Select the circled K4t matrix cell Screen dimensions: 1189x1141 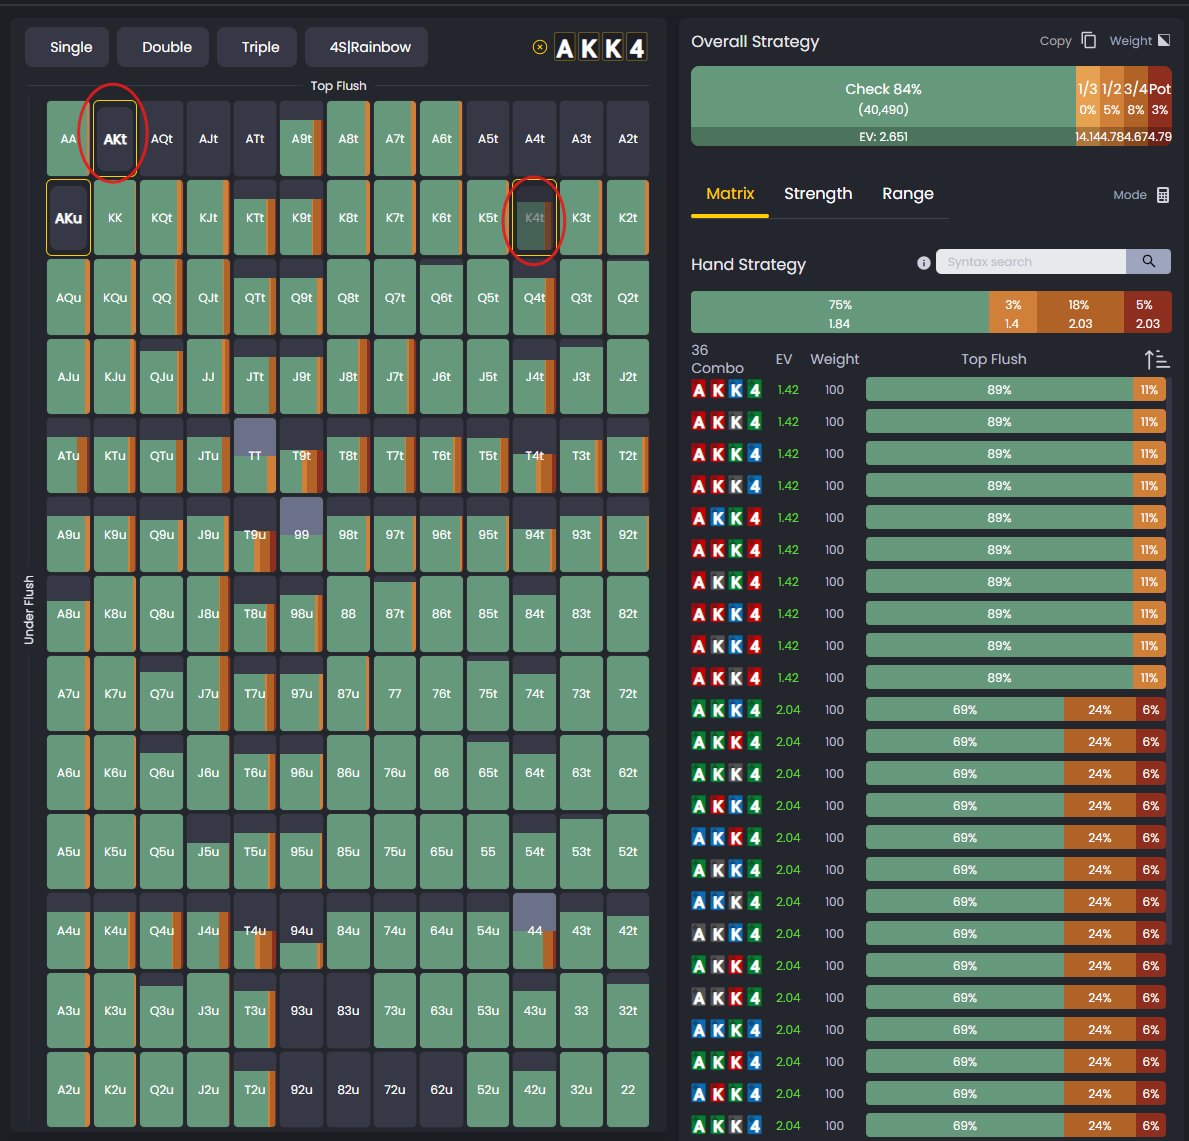coord(534,218)
